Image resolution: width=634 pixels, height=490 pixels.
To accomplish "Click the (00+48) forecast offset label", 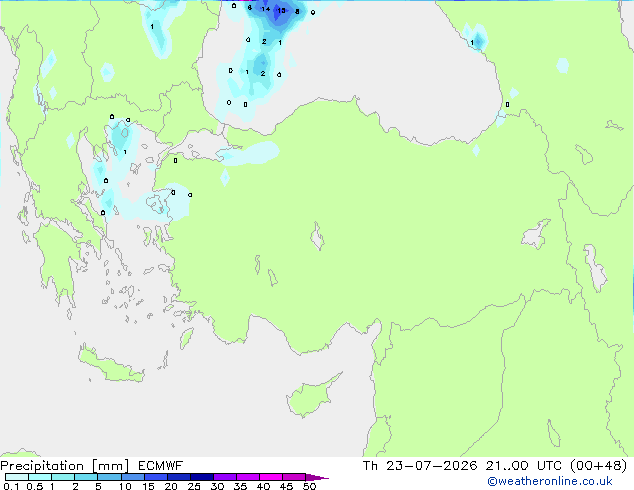I will coord(598,466).
